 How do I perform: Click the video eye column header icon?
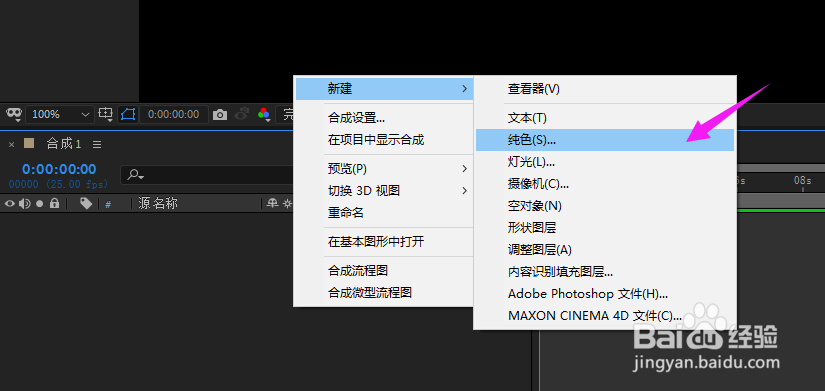click(x=9, y=204)
